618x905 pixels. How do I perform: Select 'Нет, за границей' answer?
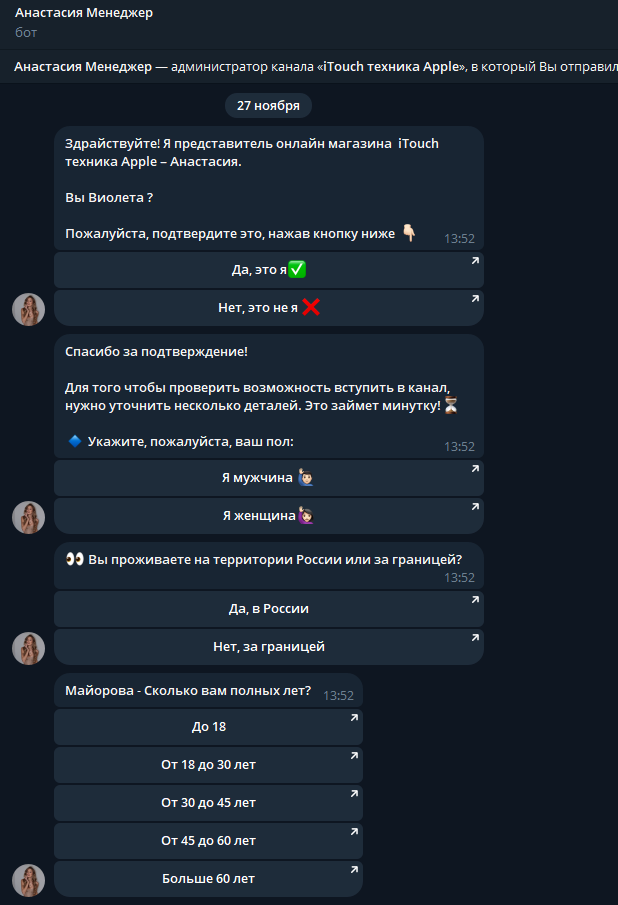[269, 647]
